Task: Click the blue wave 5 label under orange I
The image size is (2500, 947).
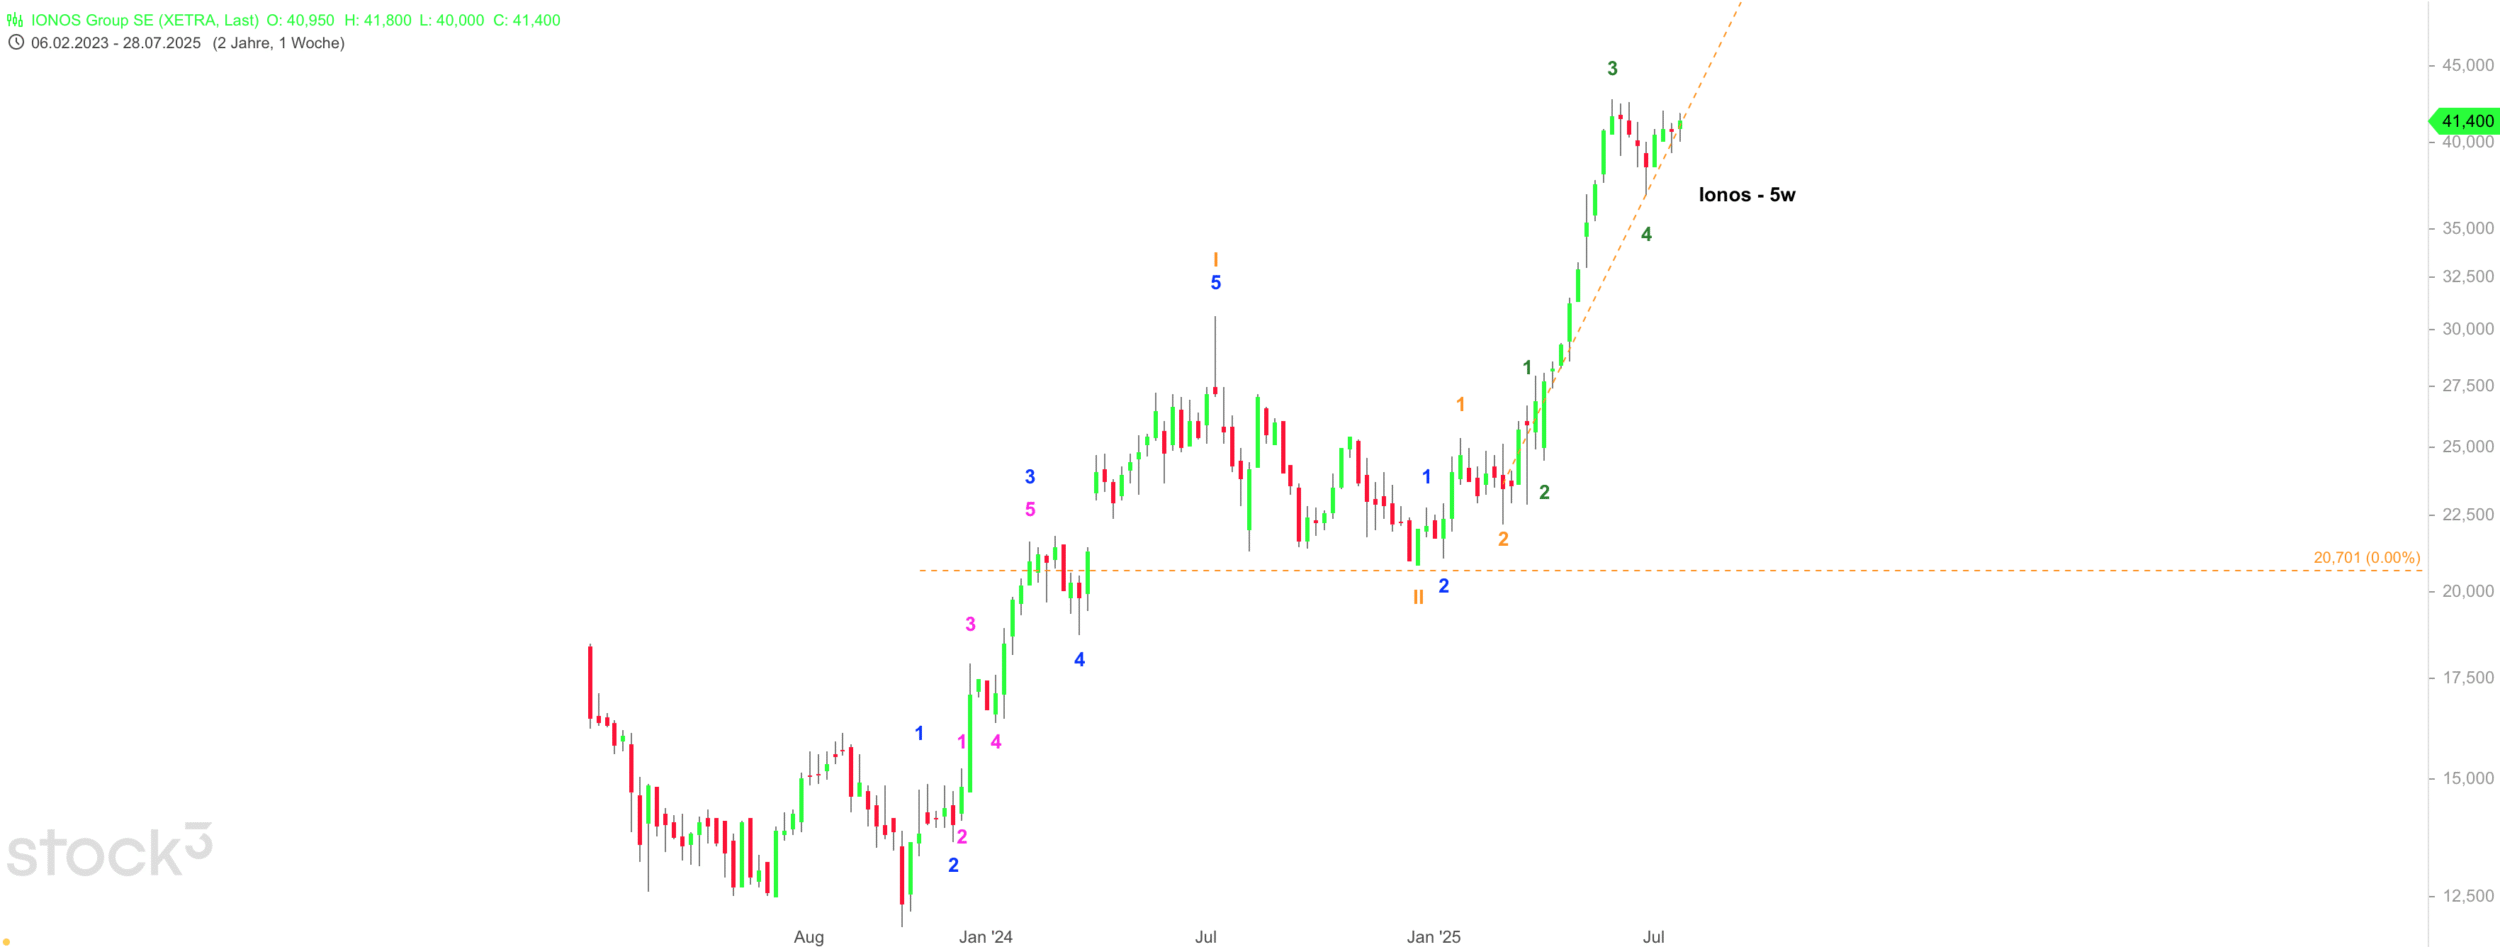Action: (x=1215, y=283)
